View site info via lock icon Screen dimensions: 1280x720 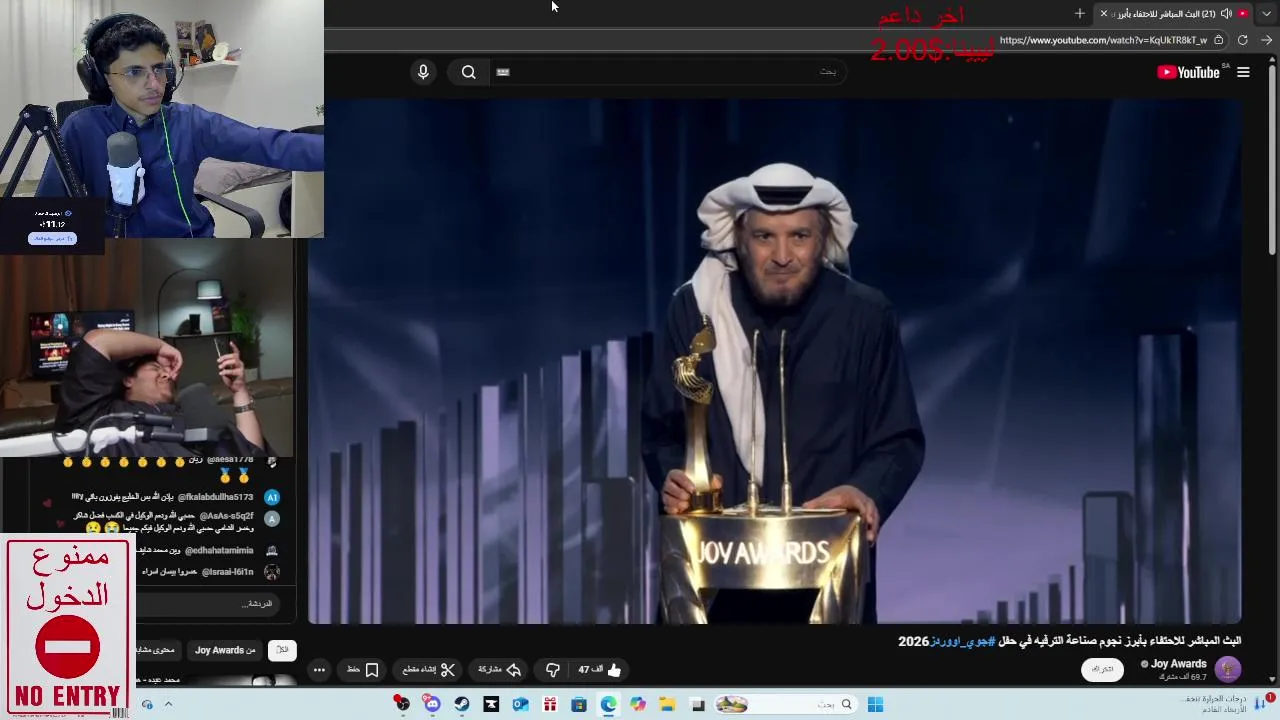click(1218, 40)
